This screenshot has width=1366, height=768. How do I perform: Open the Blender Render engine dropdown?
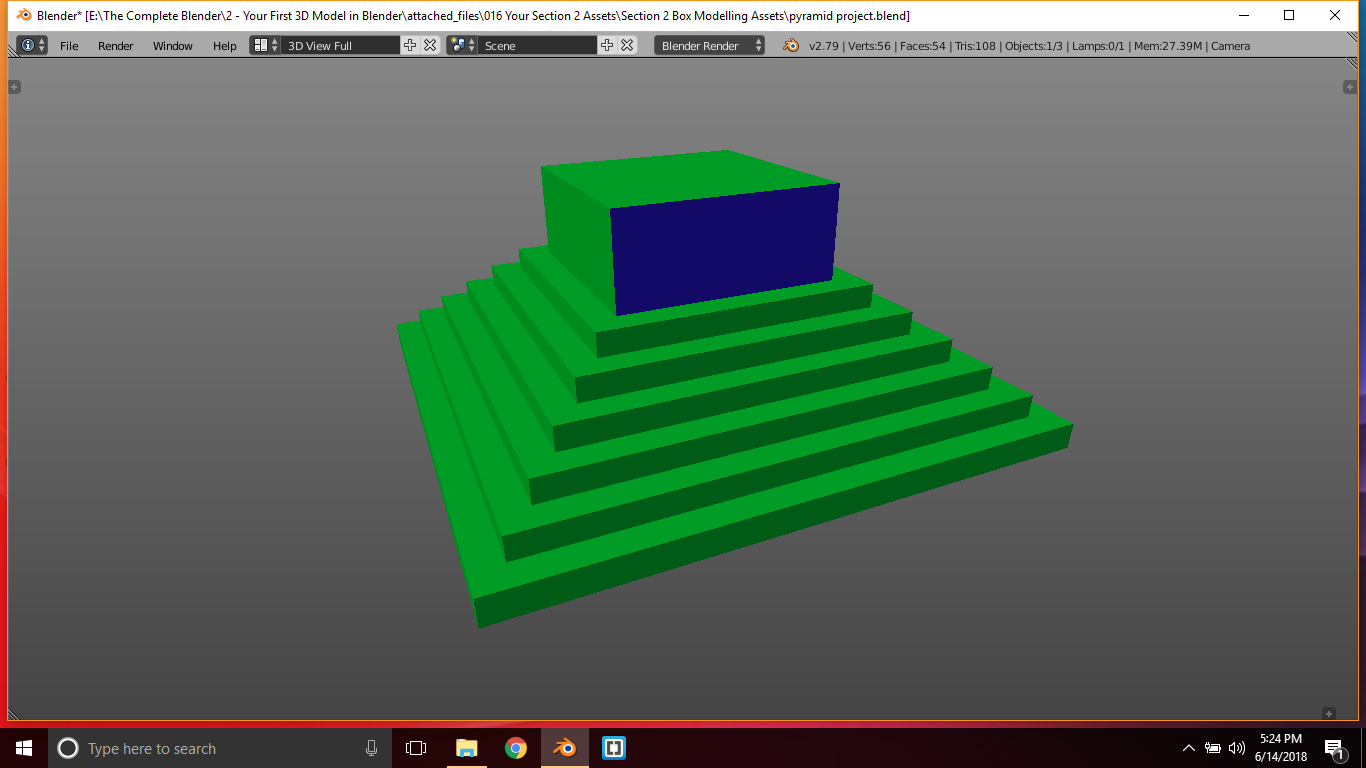click(710, 46)
